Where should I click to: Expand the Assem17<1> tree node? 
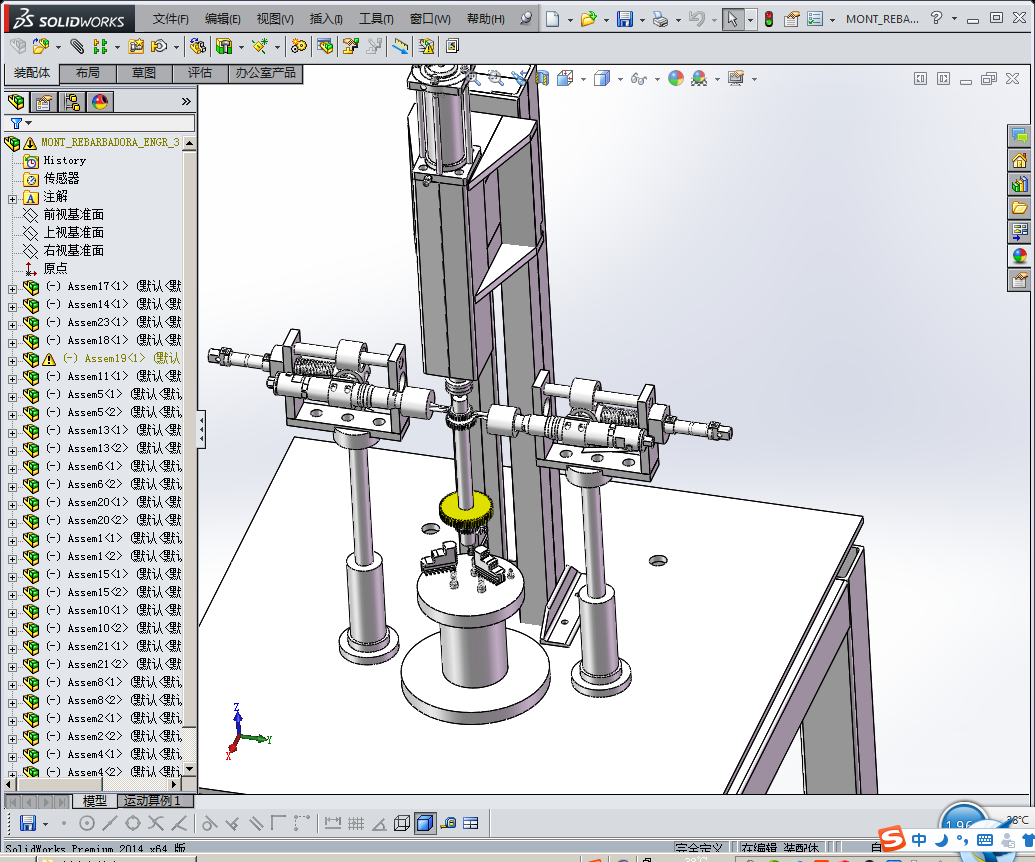[12, 287]
